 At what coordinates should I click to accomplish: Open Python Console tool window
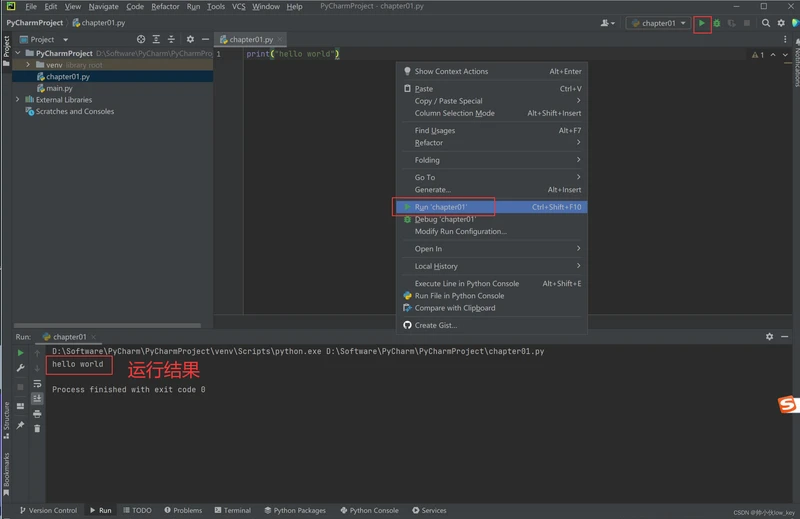[x=369, y=510]
